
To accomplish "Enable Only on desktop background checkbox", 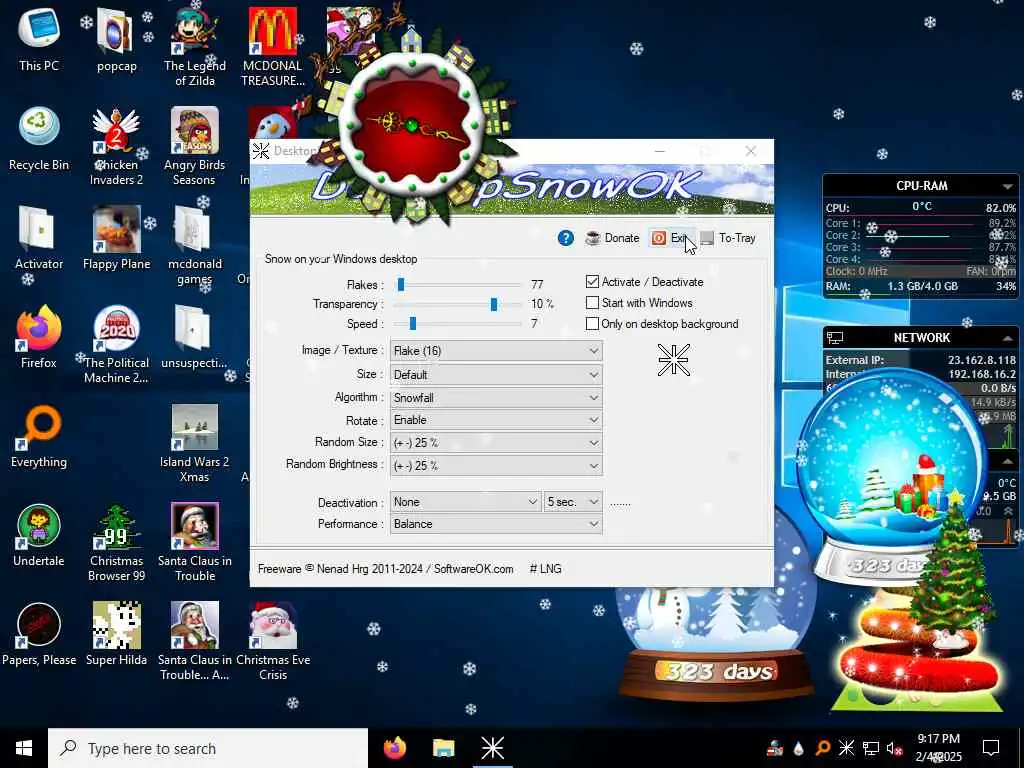I will tap(592, 323).
